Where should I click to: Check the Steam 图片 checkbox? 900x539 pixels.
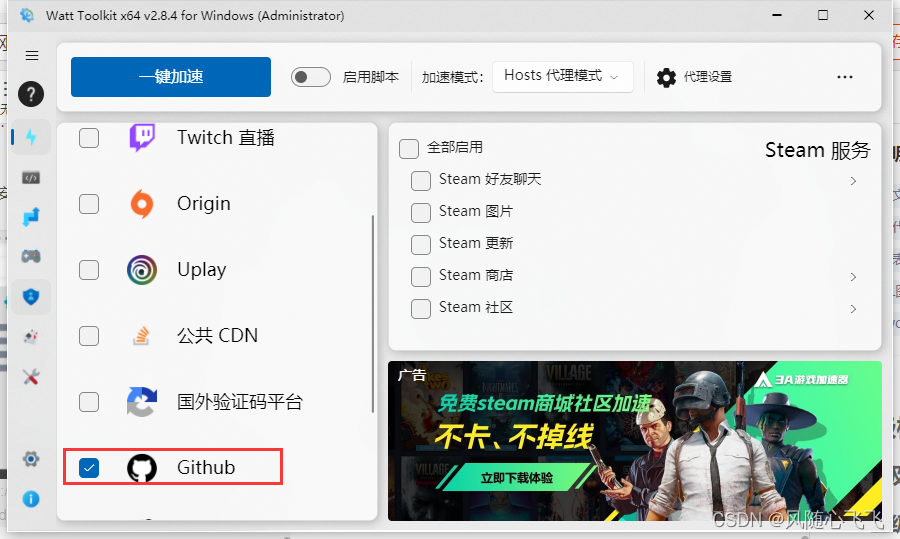(421, 213)
